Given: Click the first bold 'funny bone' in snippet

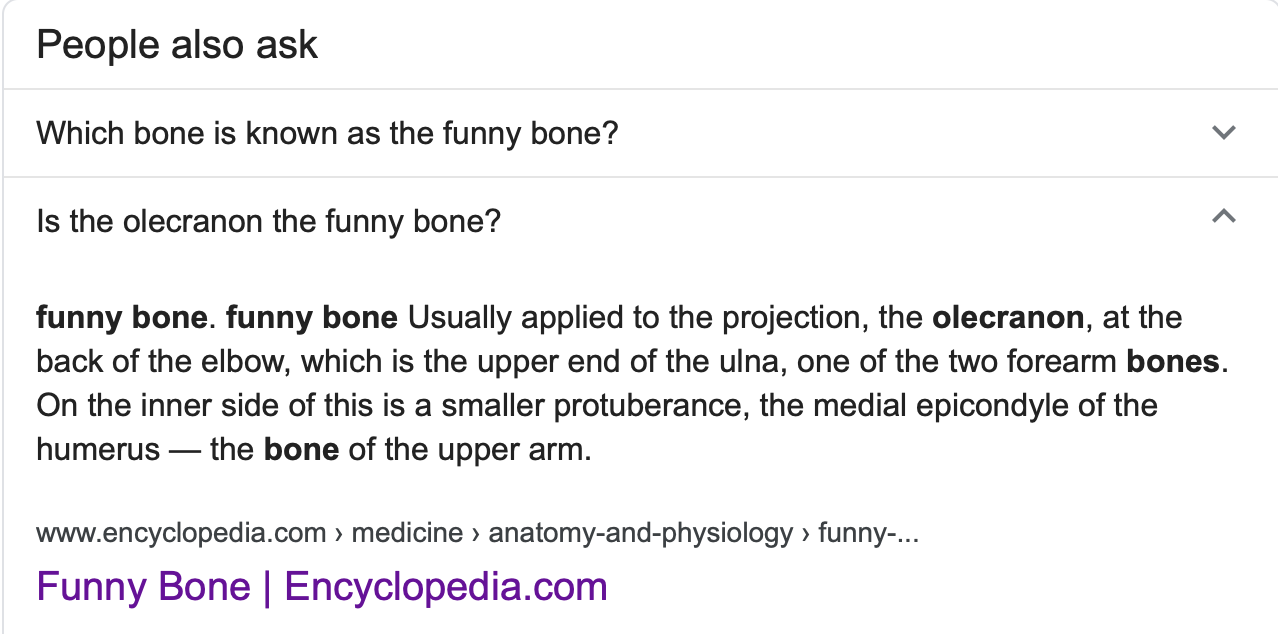Looking at the screenshot, I should click(121, 318).
